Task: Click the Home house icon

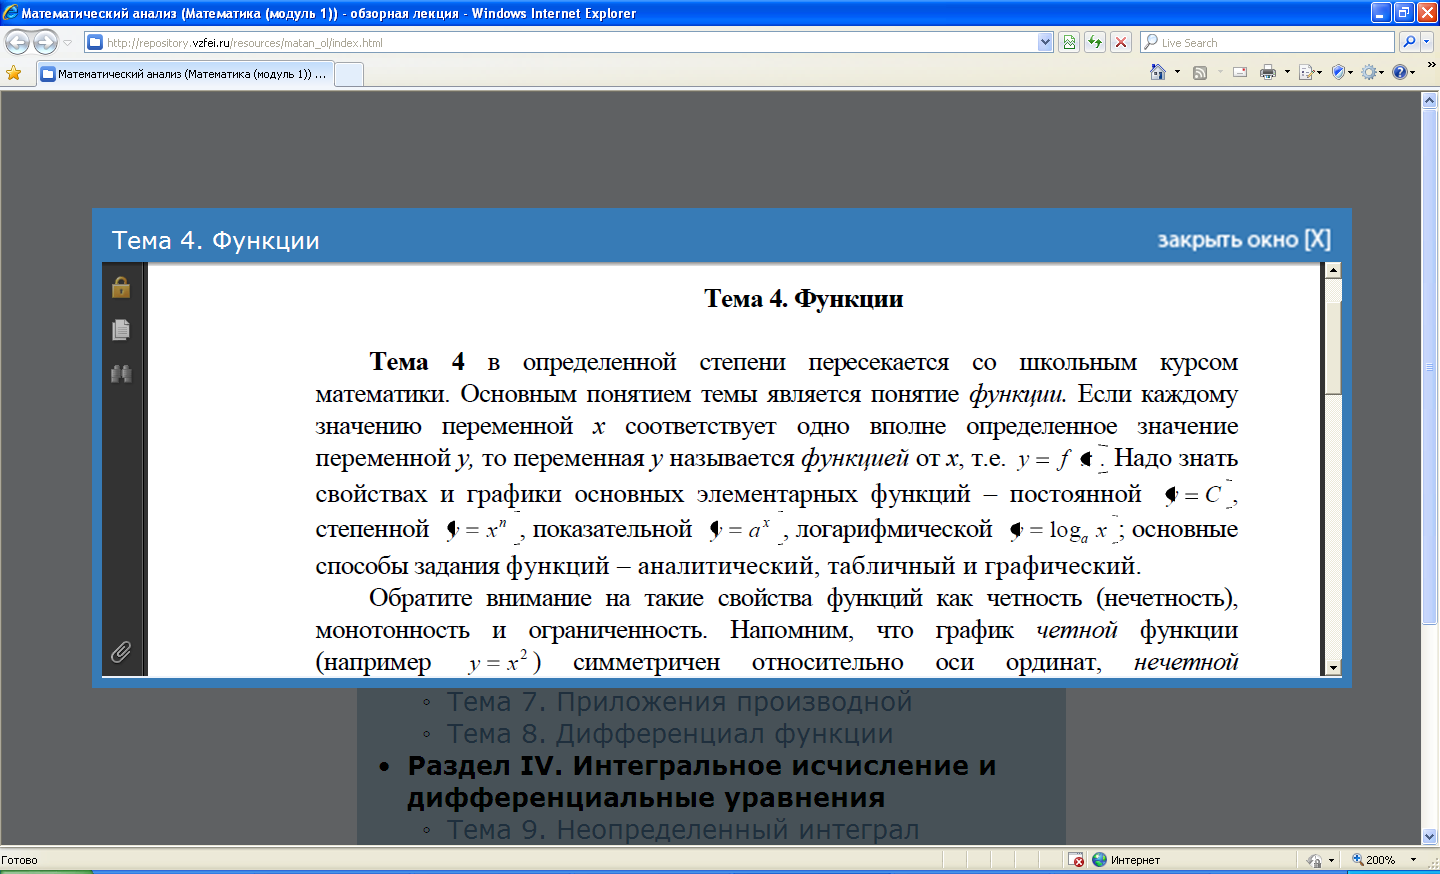Action: click(x=1158, y=72)
